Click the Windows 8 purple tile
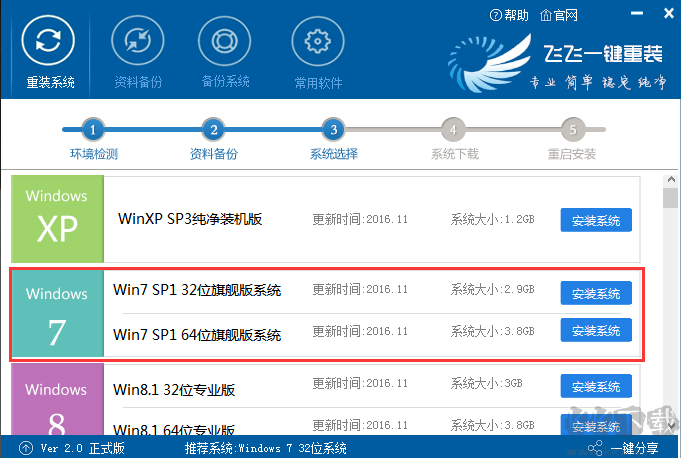 57,399
